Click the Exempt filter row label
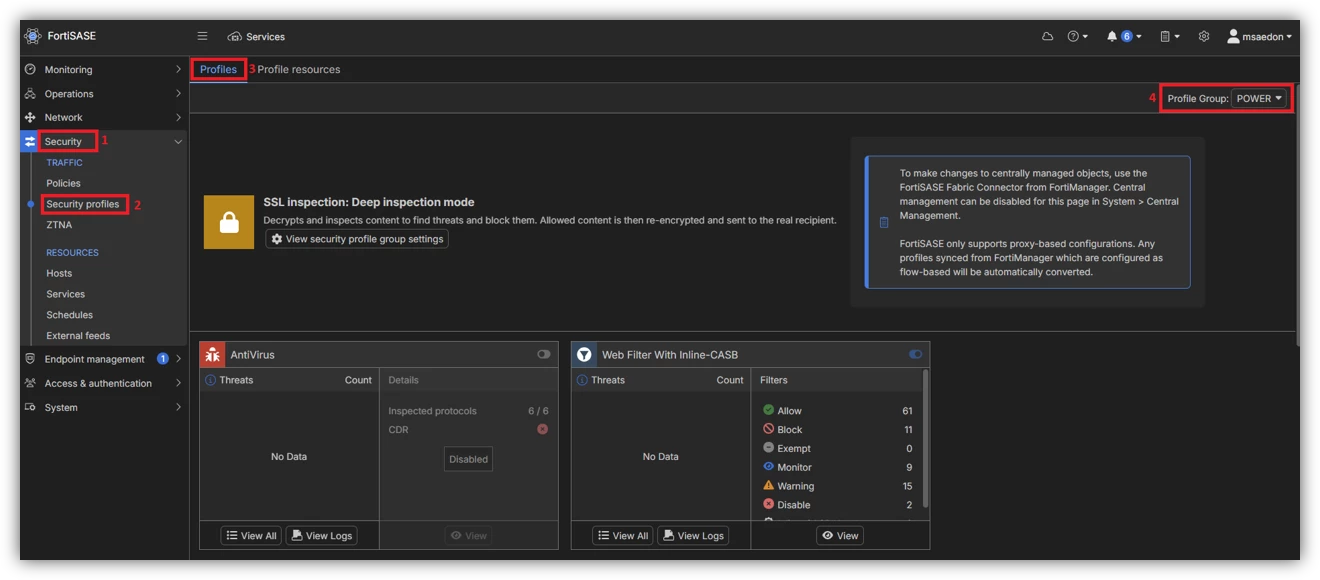 pyautogui.click(x=794, y=448)
